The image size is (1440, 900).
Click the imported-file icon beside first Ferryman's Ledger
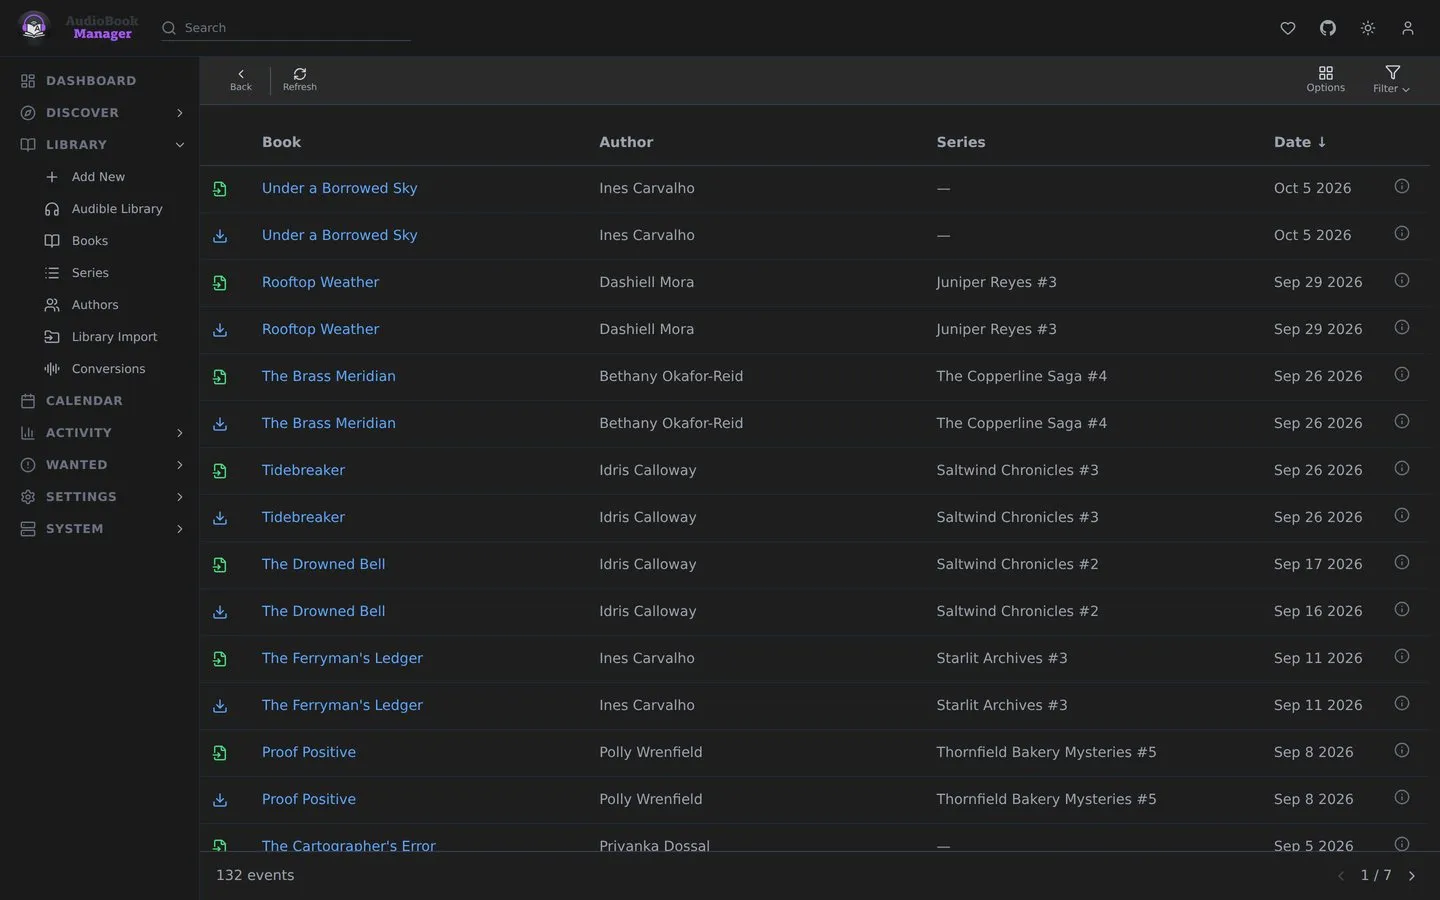(x=220, y=659)
